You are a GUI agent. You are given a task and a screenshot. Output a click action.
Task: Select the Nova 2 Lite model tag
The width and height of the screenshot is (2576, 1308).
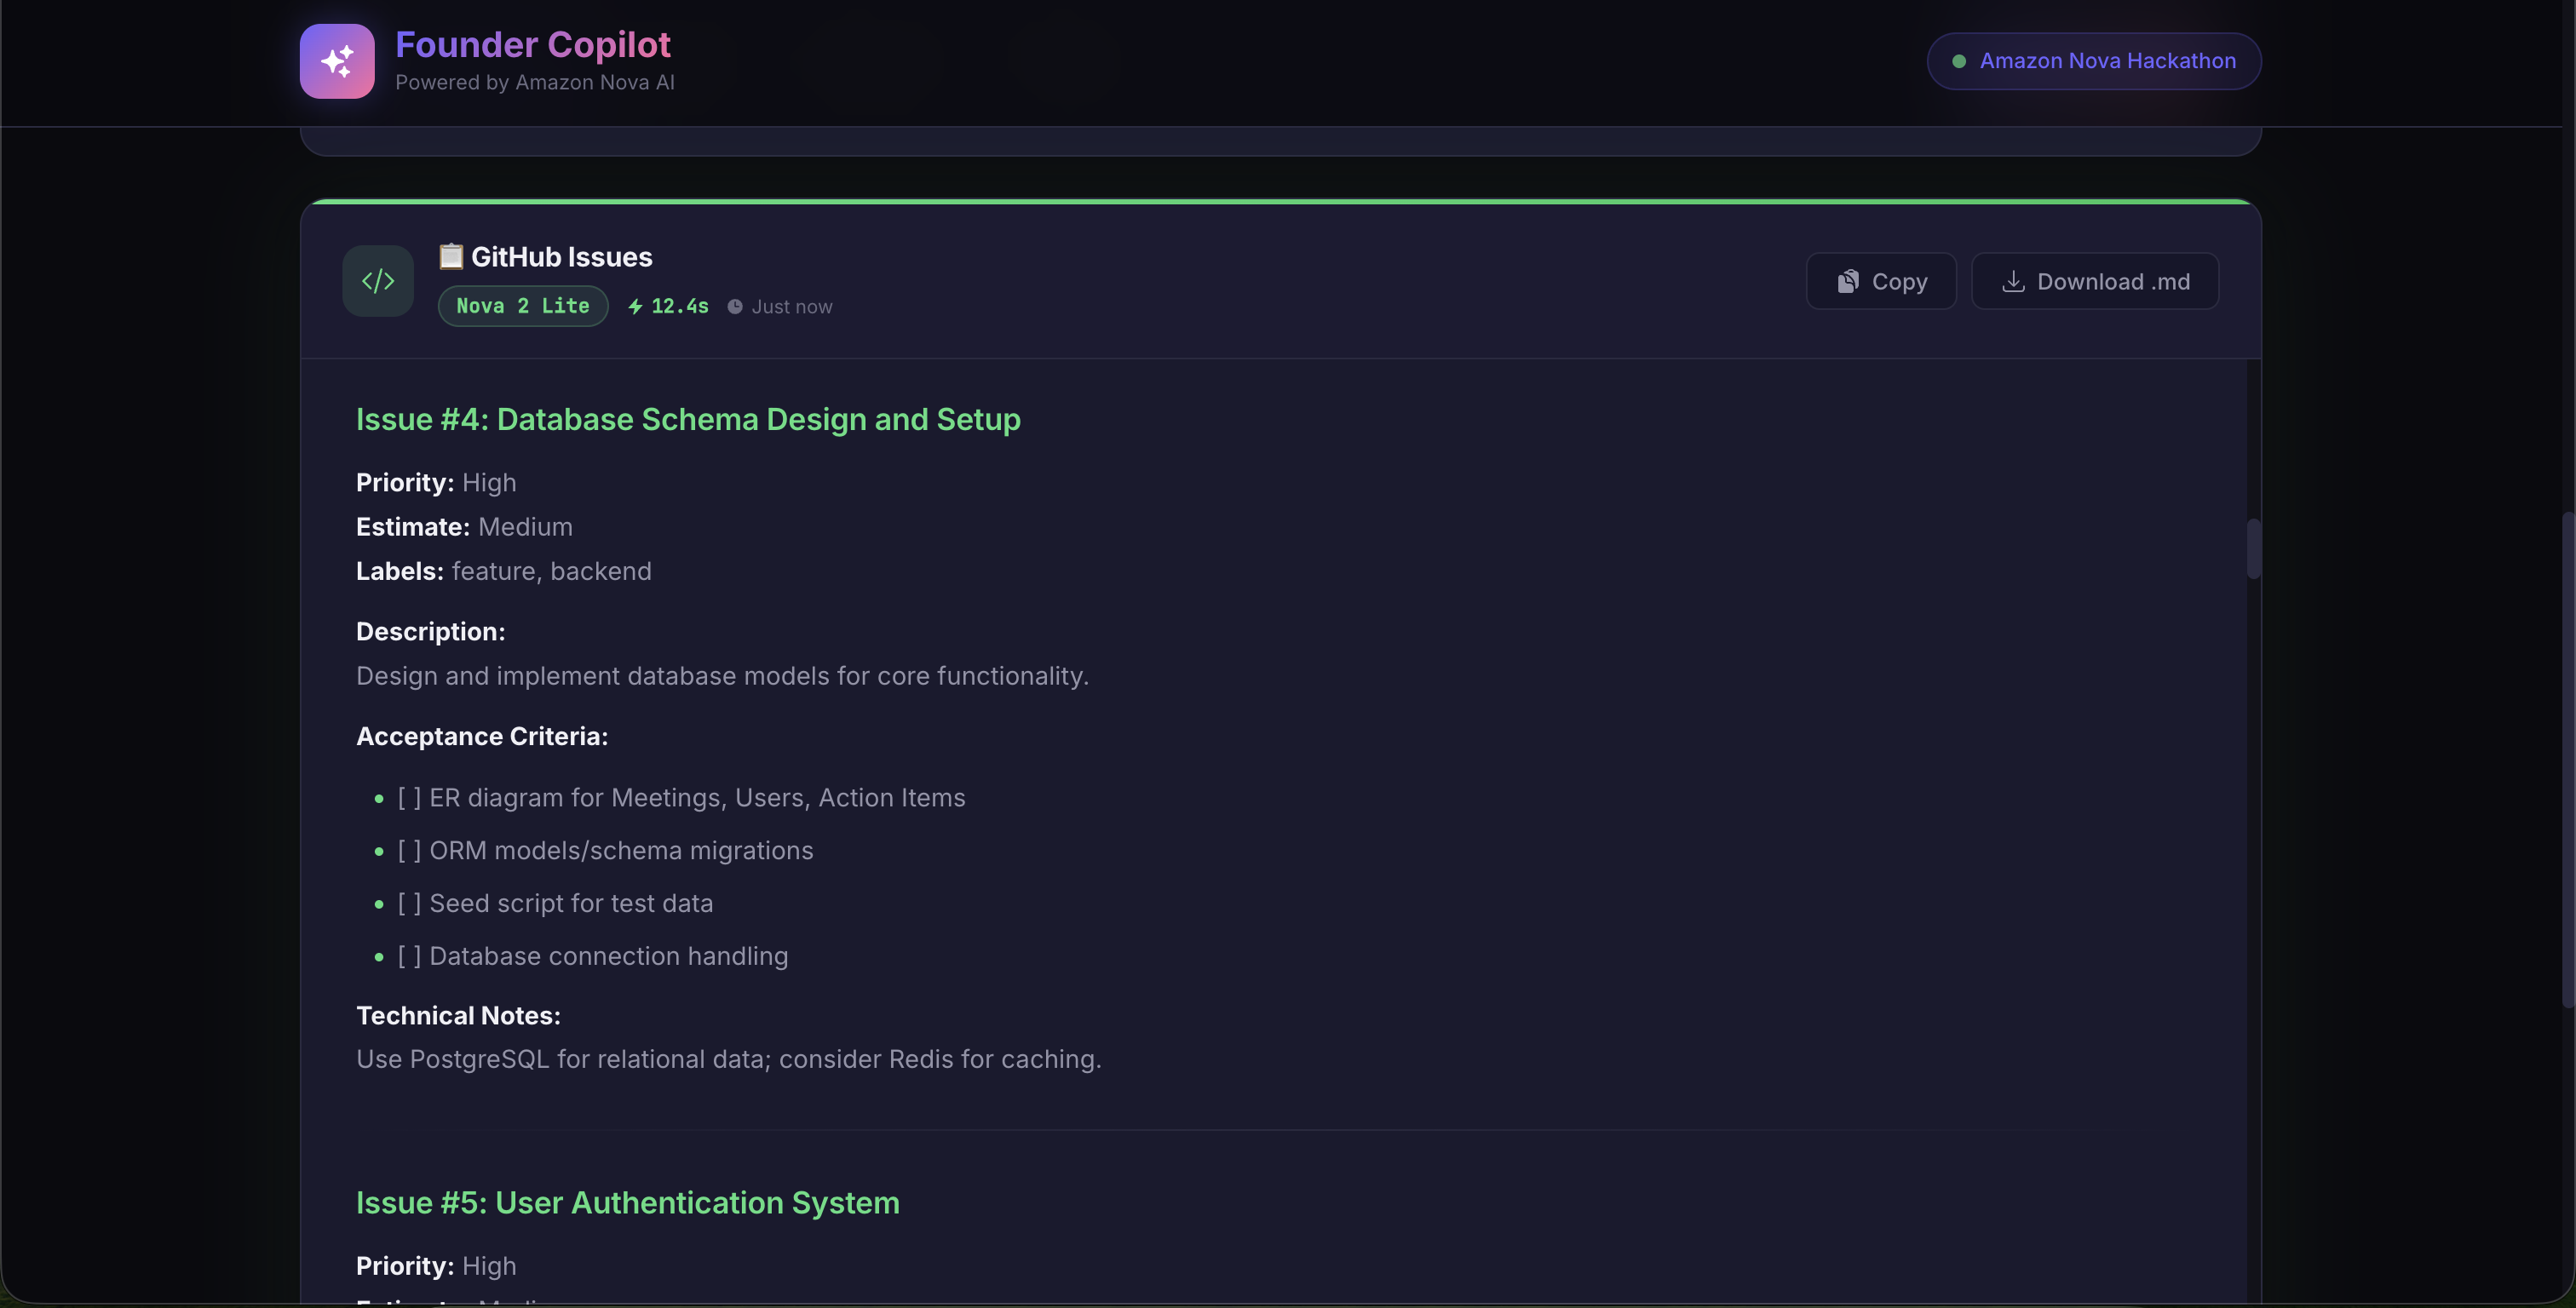[x=523, y=306]
